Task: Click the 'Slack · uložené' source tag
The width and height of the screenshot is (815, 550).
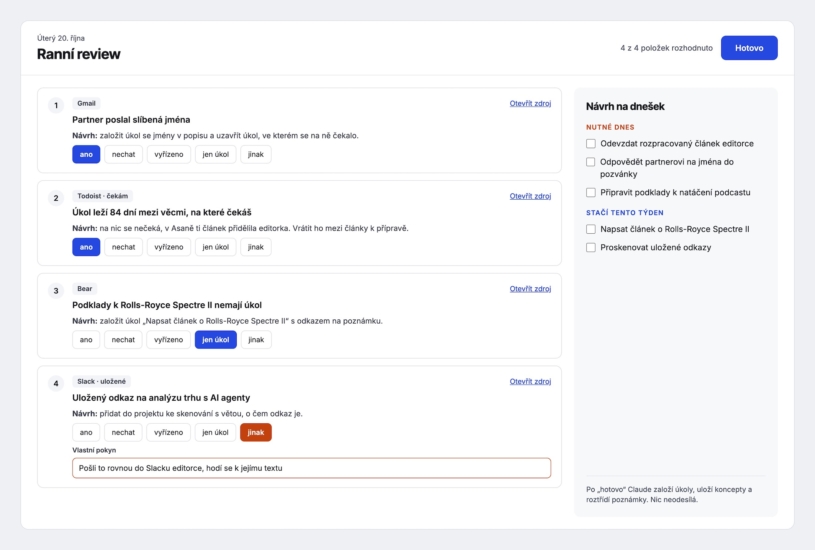Action: click(101, 381)
